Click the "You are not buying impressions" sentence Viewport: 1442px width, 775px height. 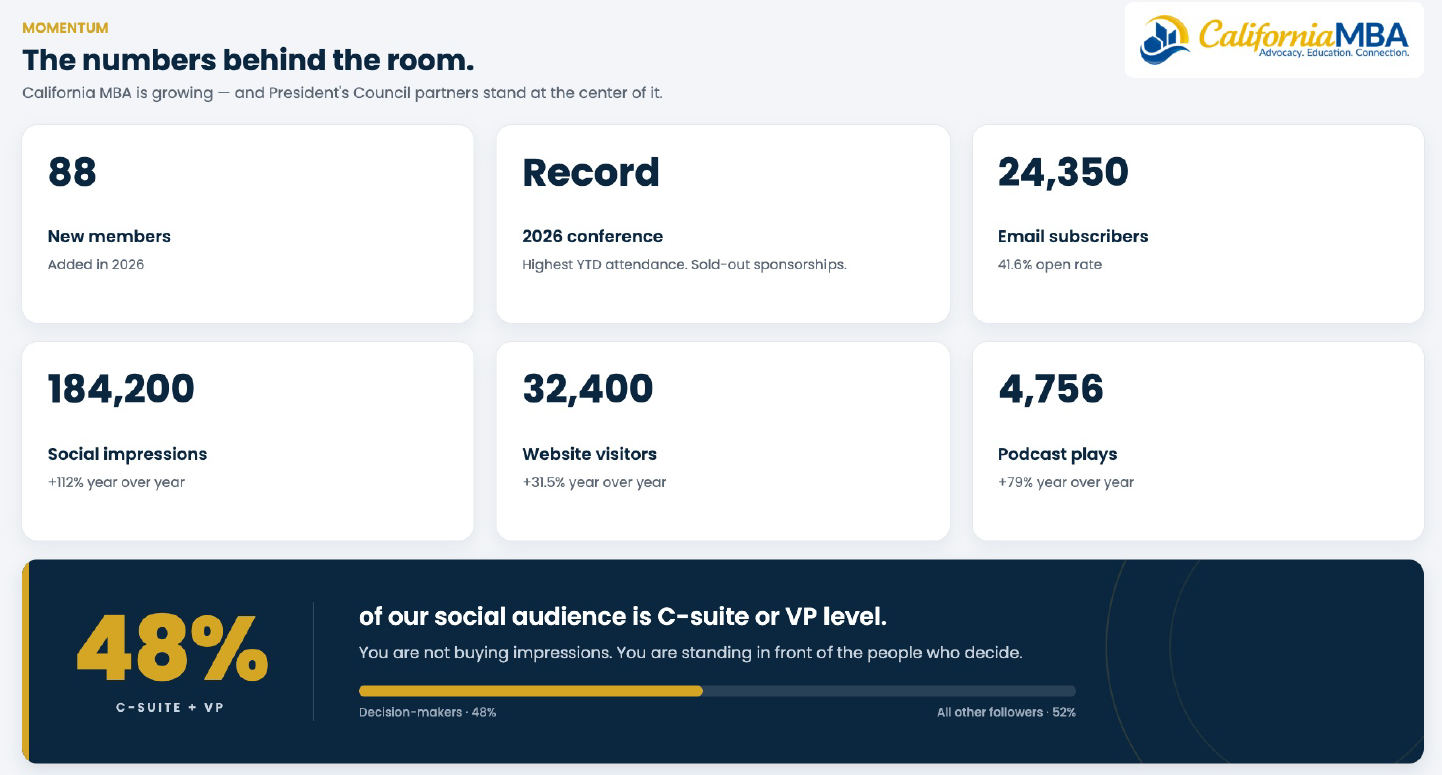pyautogui.click(x=690, y=653)
